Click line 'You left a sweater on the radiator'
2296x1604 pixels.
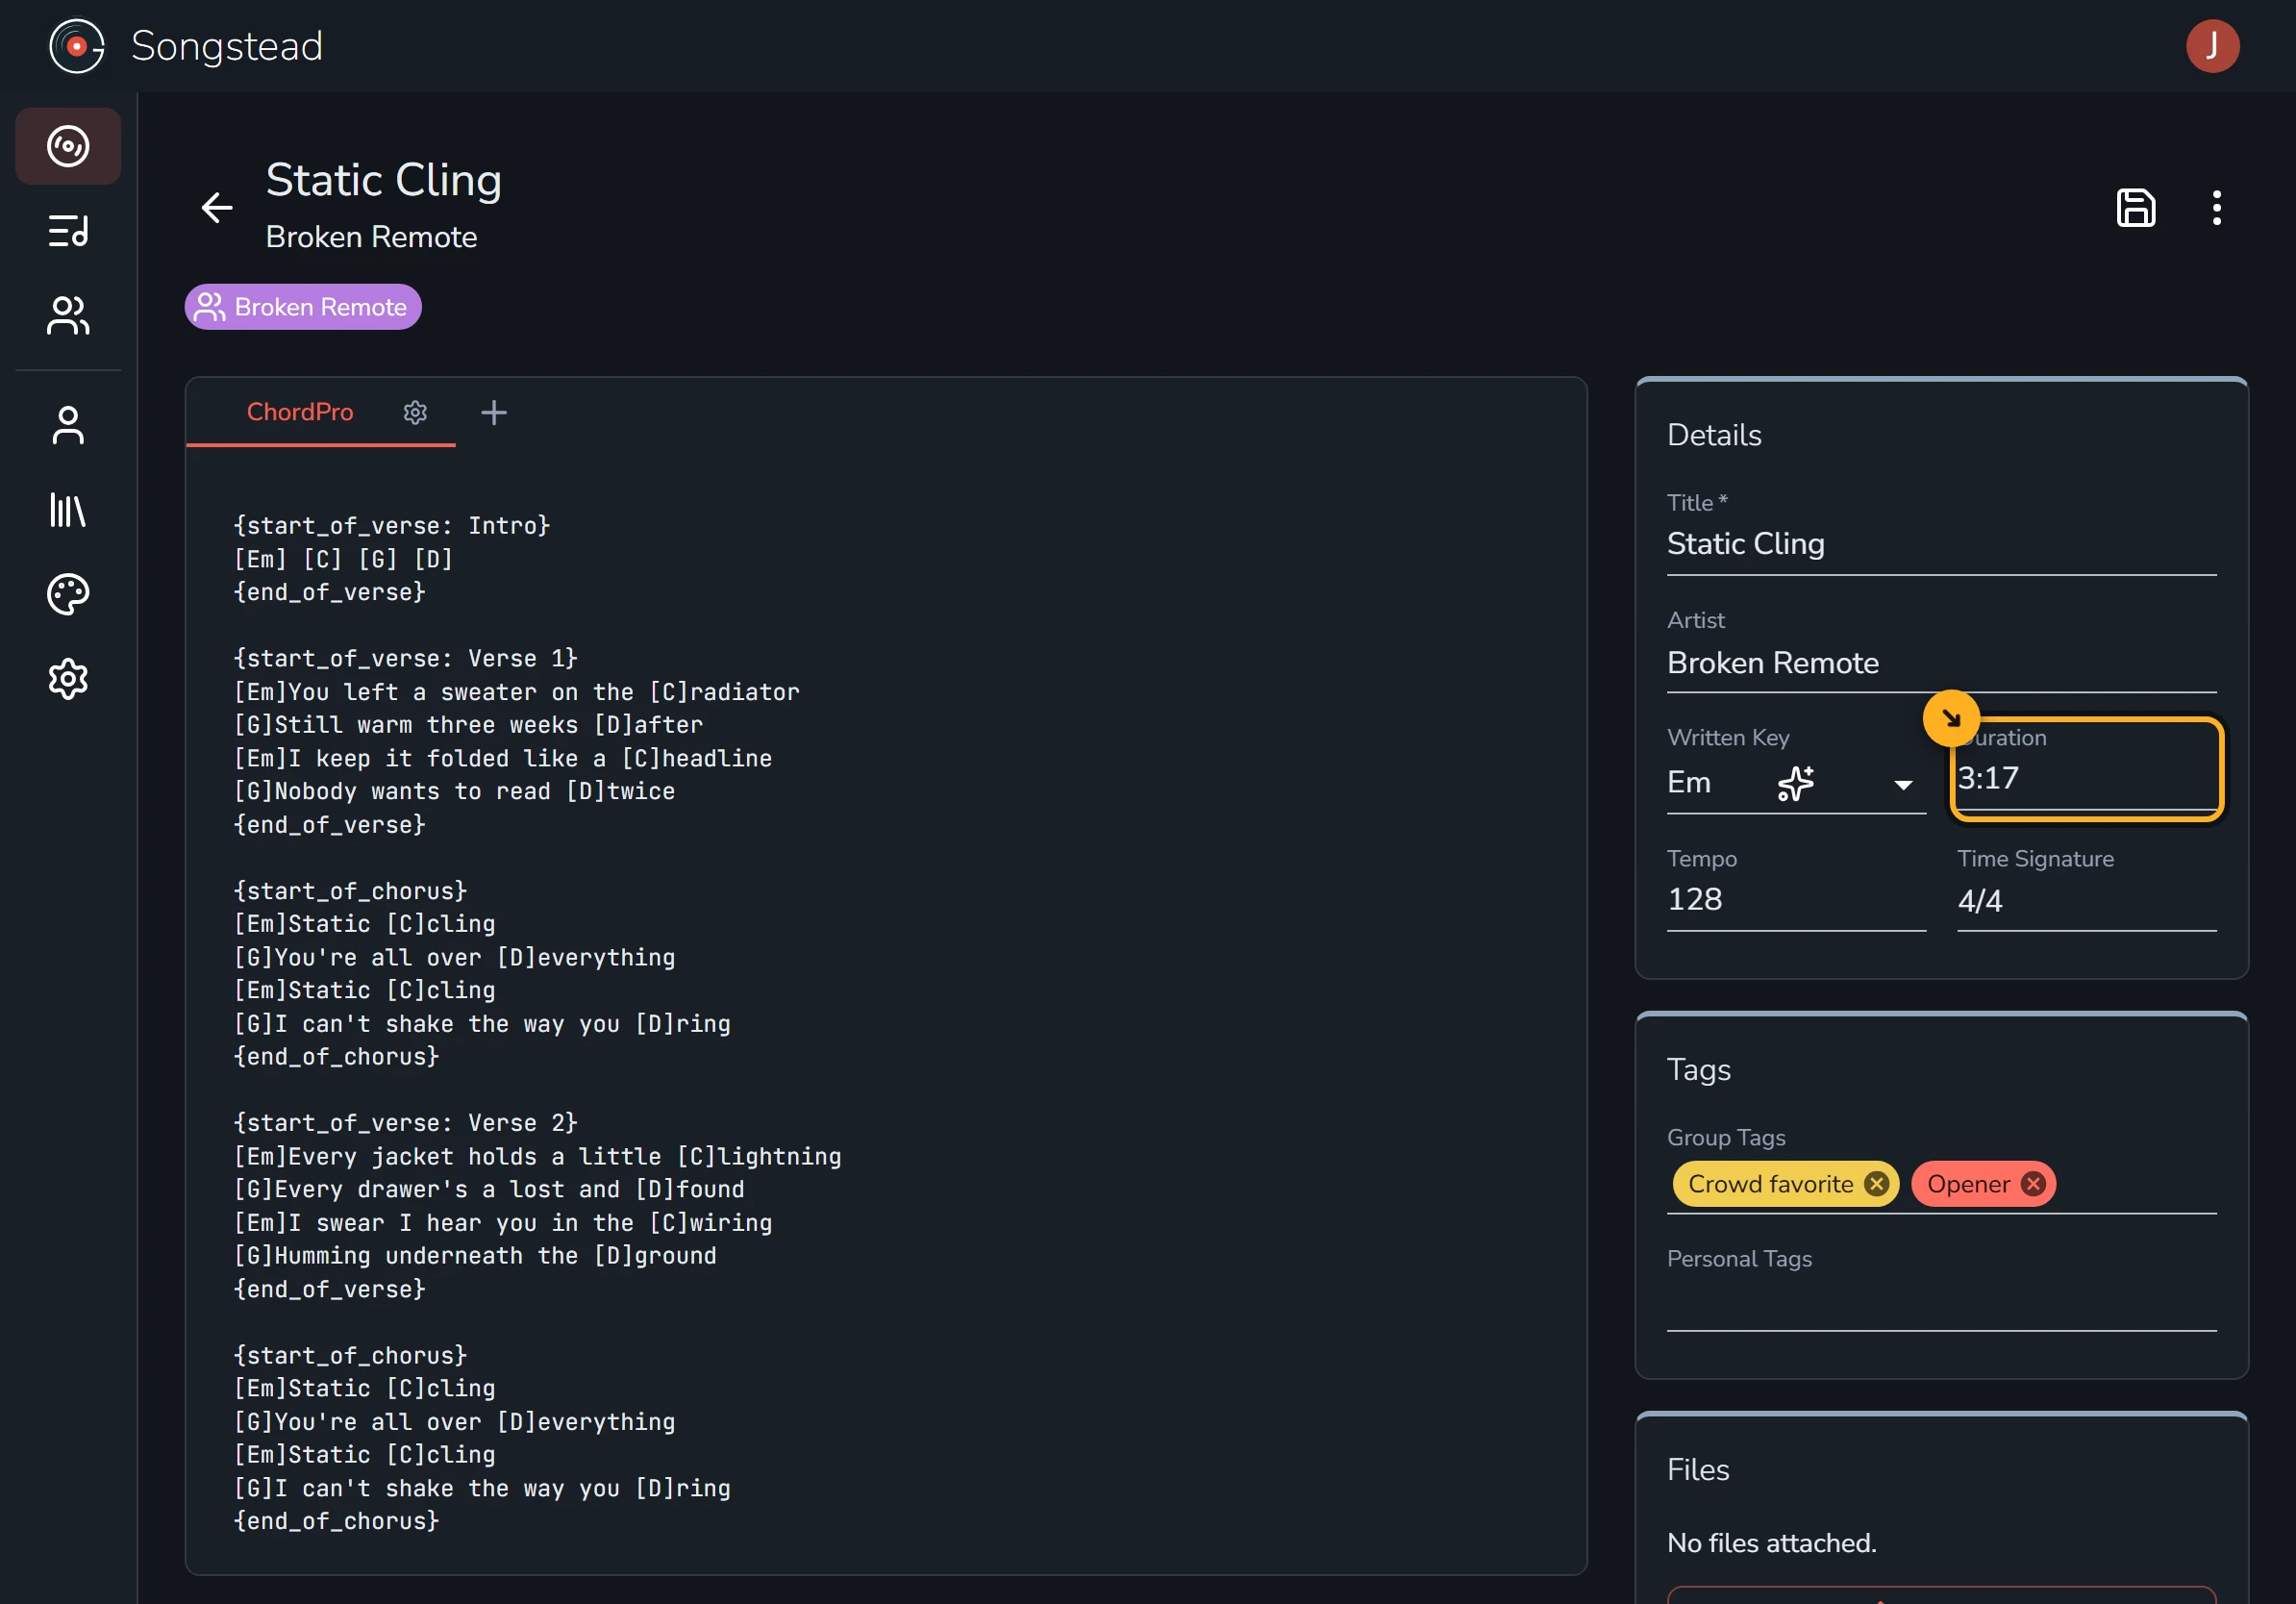point(516,692)
